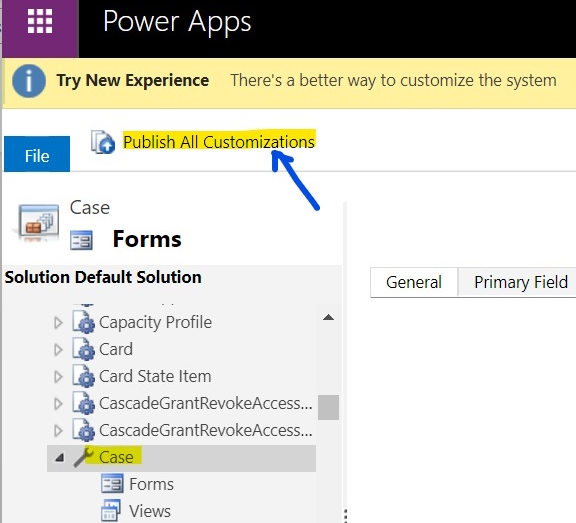Click the Case entity header icon
This screenshot has height=523, width=576.
pyautogui.click(x=39, y=222)
